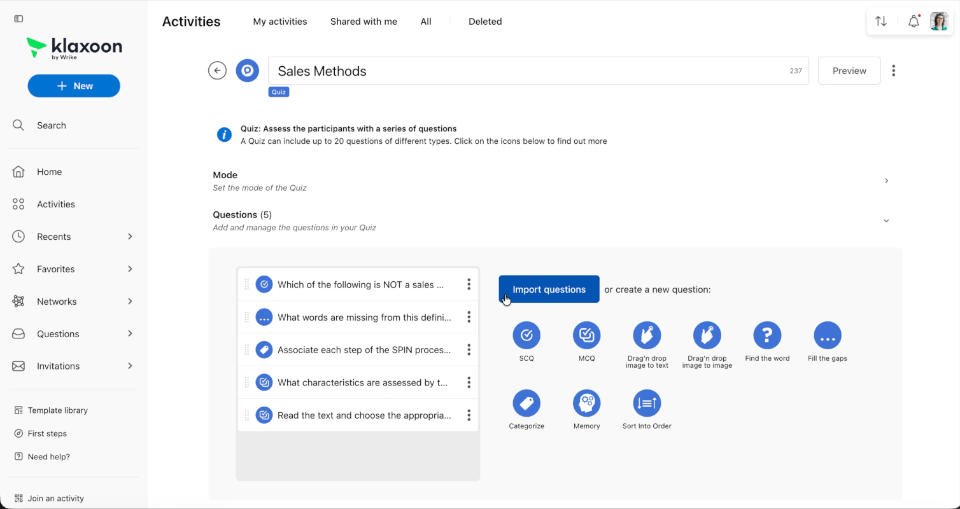Add a Memory question
Image resolution: width=960 pixels, height=509 pixels.
(587, 403)
